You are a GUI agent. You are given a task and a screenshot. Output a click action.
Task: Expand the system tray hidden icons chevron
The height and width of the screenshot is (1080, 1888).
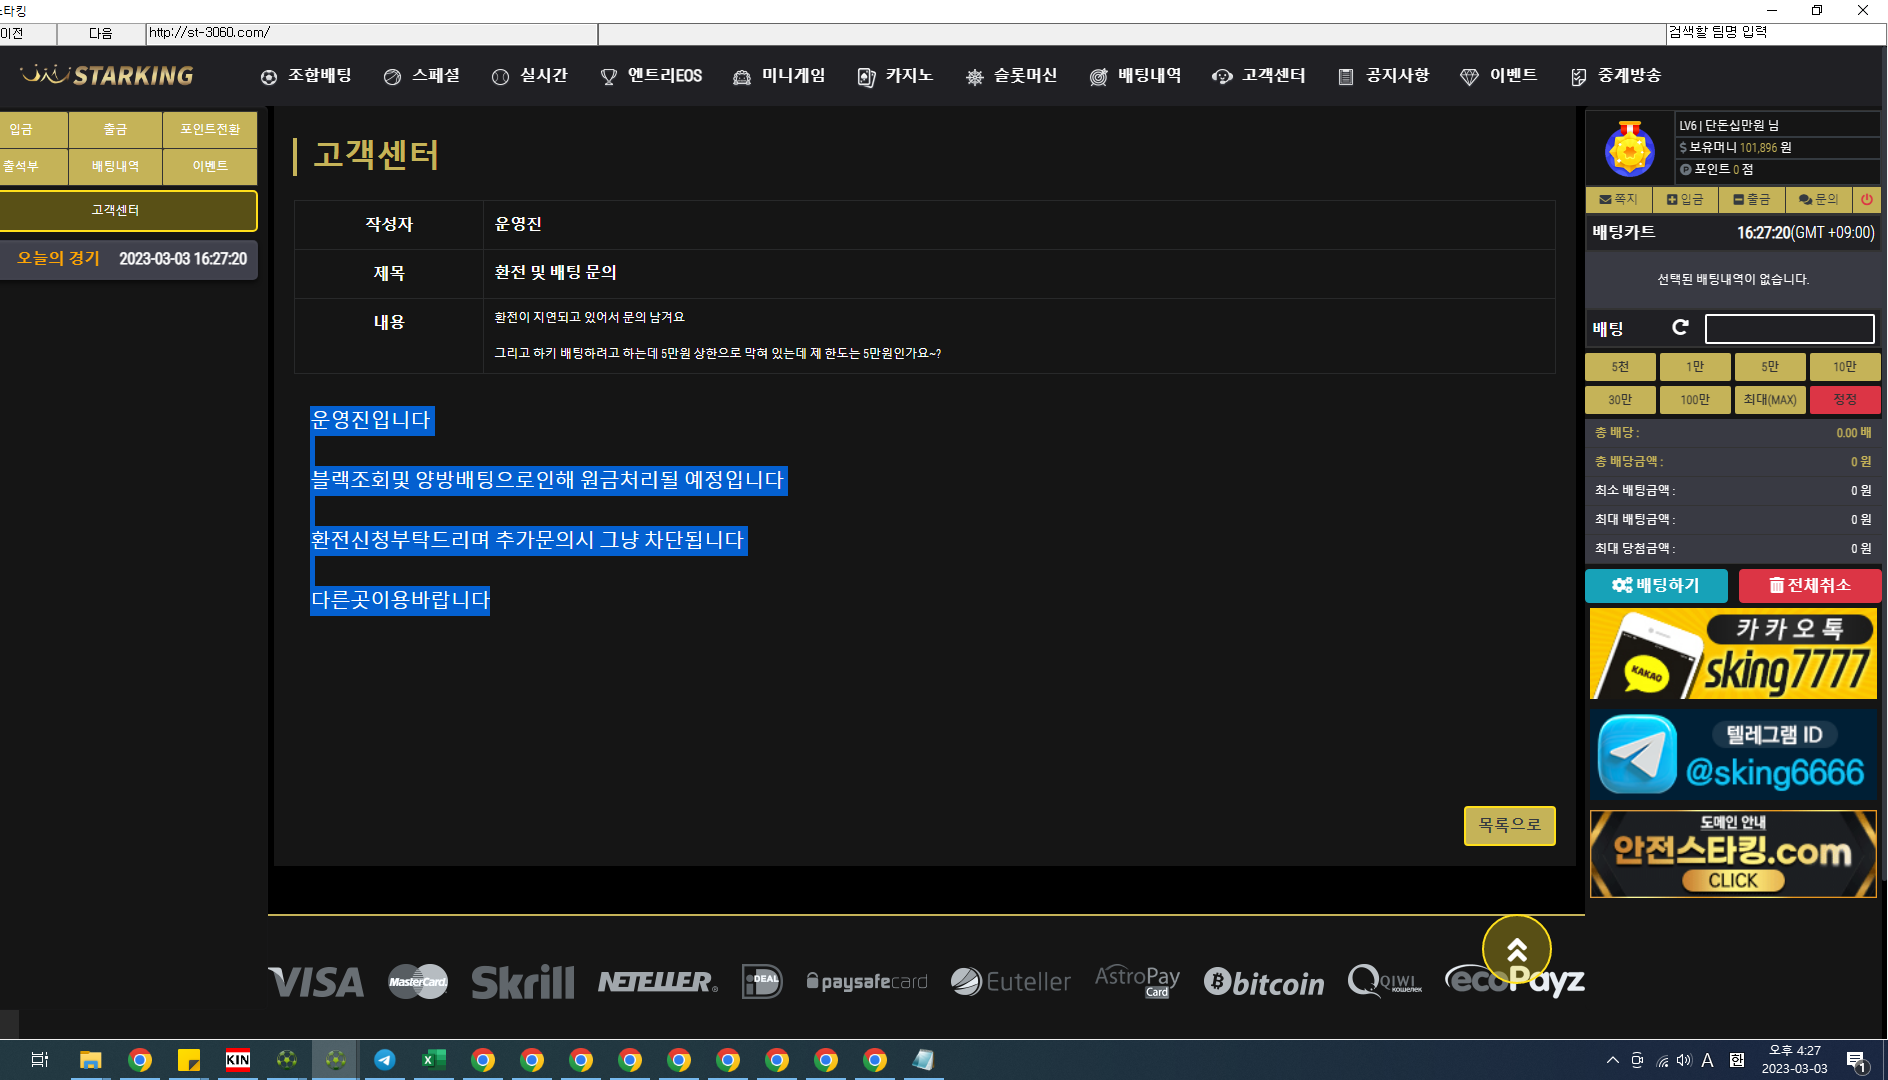pyautogui.click(x=1612, y=1060)
